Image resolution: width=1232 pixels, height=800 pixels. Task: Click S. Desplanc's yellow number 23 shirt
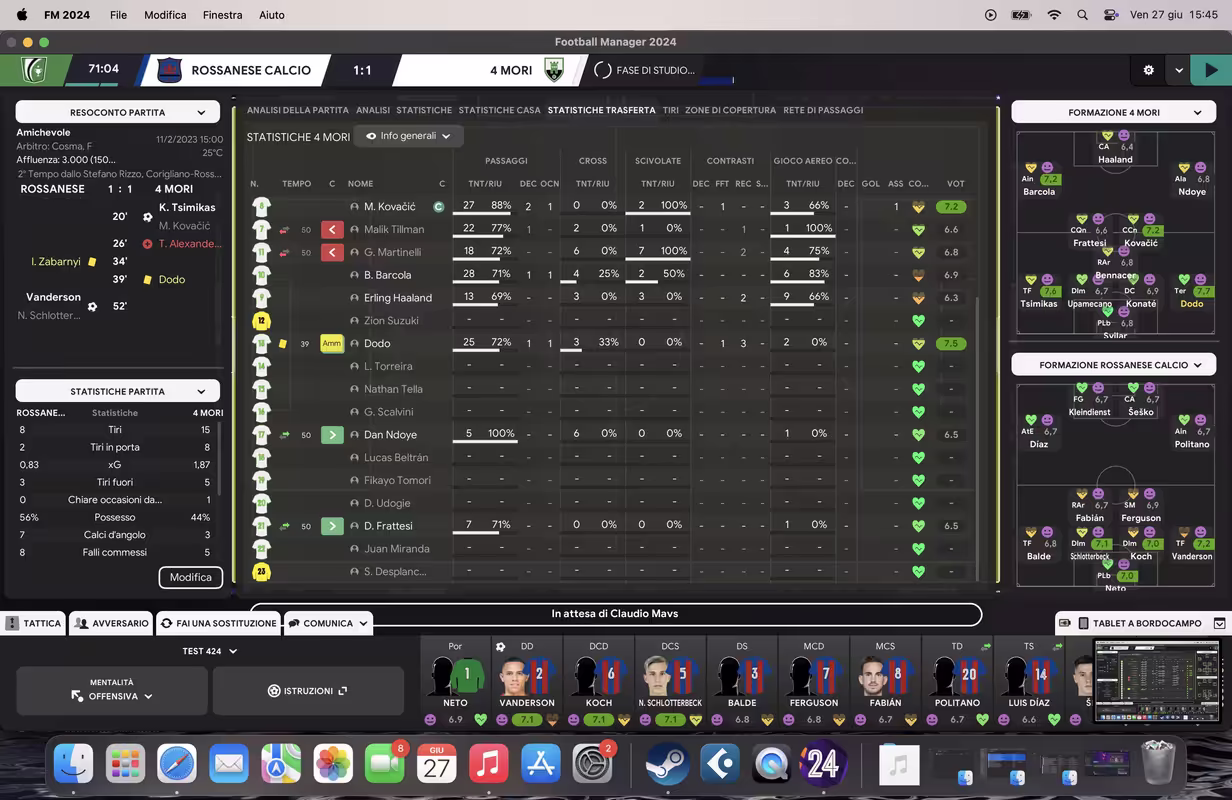[x=261, y=572]
